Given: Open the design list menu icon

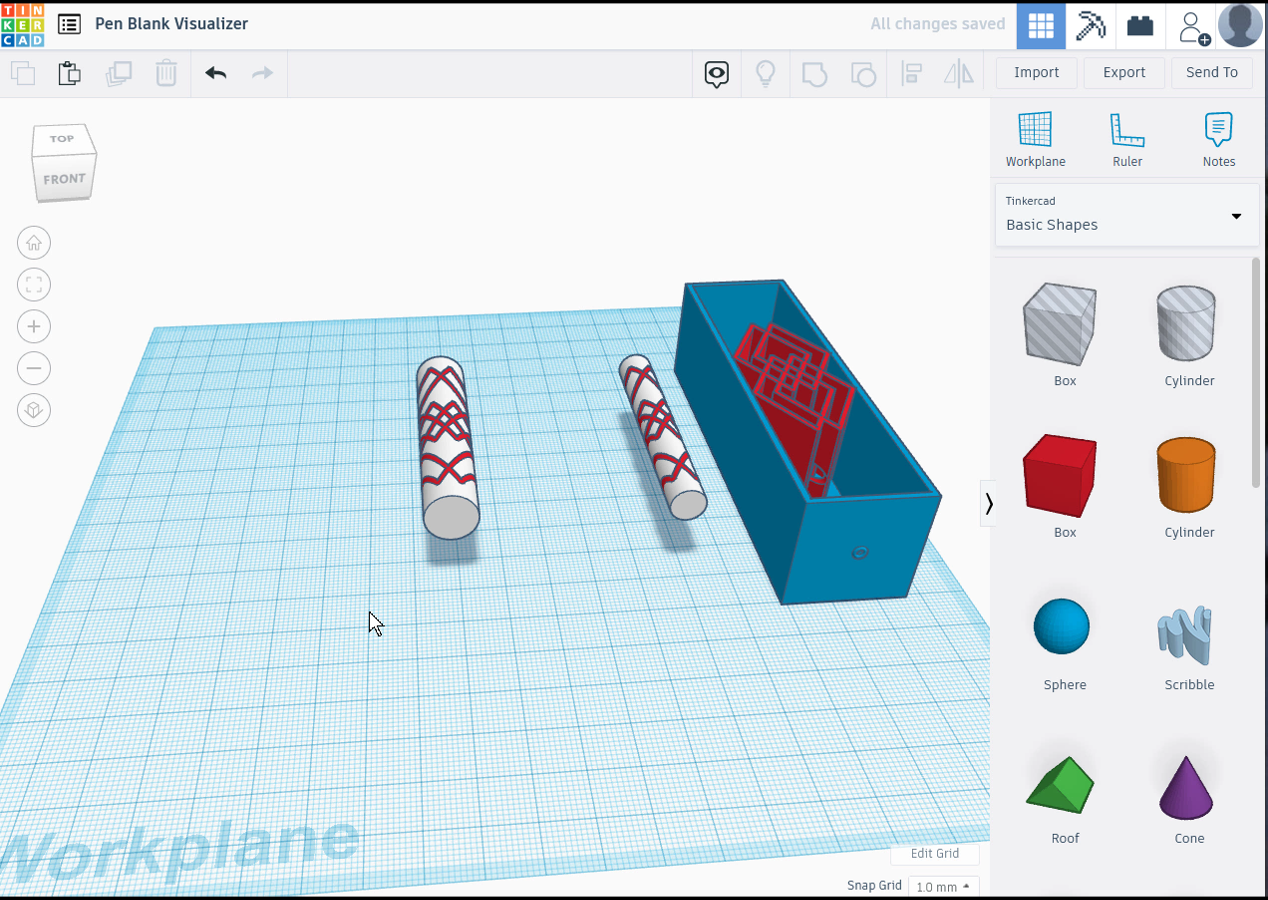Looking at the screenshot, I should [69, 24].
